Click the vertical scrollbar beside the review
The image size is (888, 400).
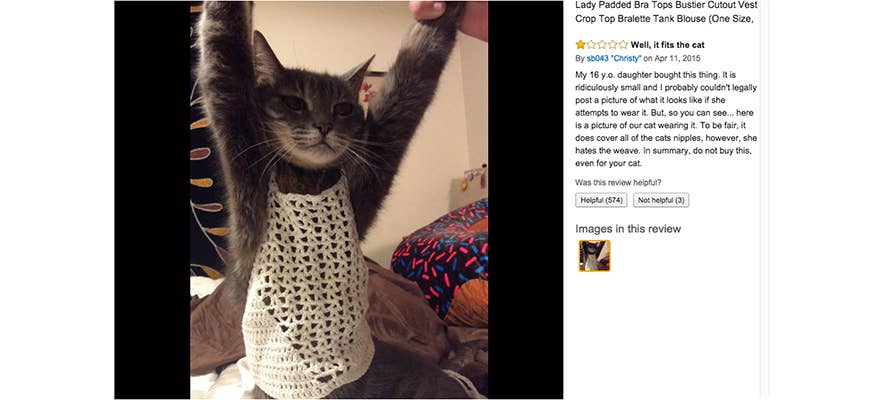pyautogui.click(x=763, y=200)
